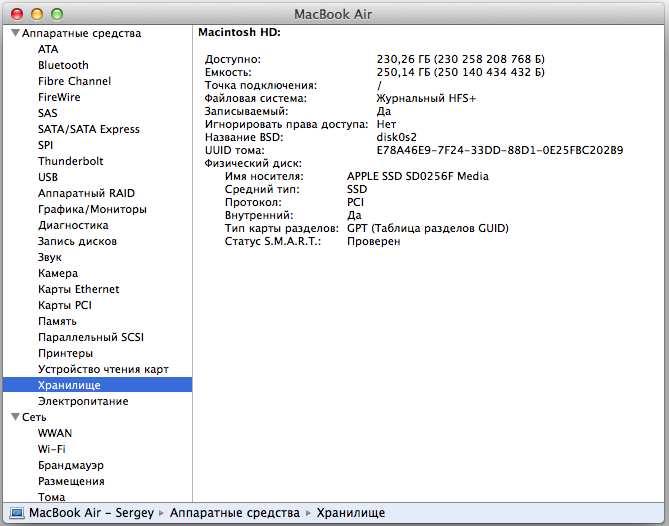The width and height of the screenshot is (669, 526).
Task: Click APPLE SSD SD0256F Media text
Action: pos(418,176)
